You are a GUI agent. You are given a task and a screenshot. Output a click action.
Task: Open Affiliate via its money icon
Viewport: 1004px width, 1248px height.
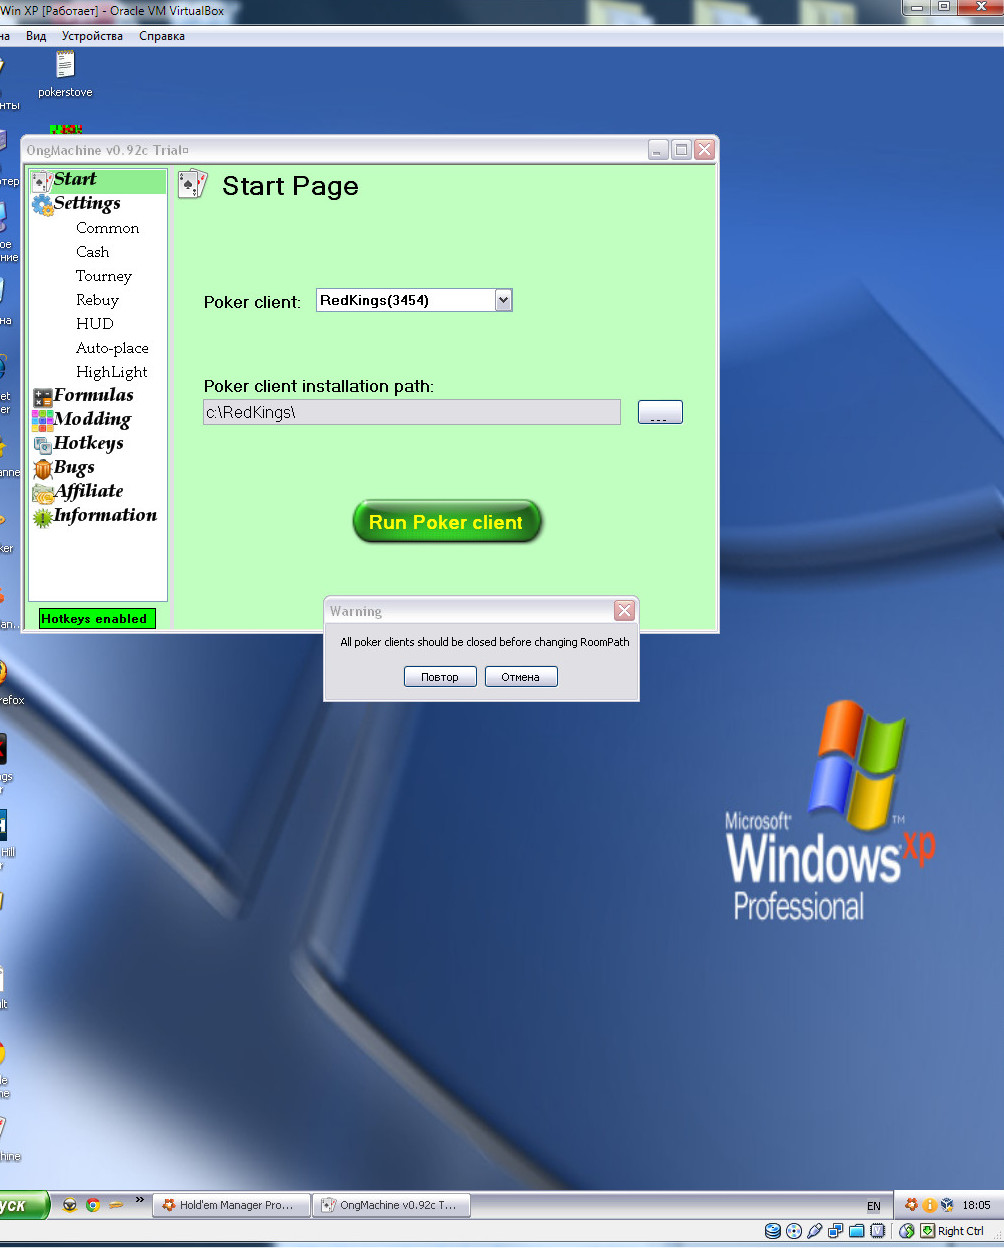(x=42, y=493)
